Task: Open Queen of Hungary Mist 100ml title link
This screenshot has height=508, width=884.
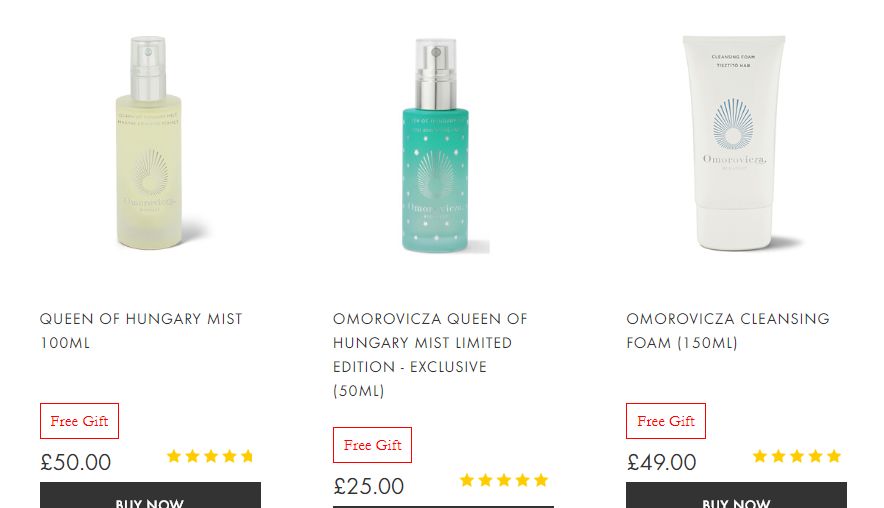Action: coord(141,331)
